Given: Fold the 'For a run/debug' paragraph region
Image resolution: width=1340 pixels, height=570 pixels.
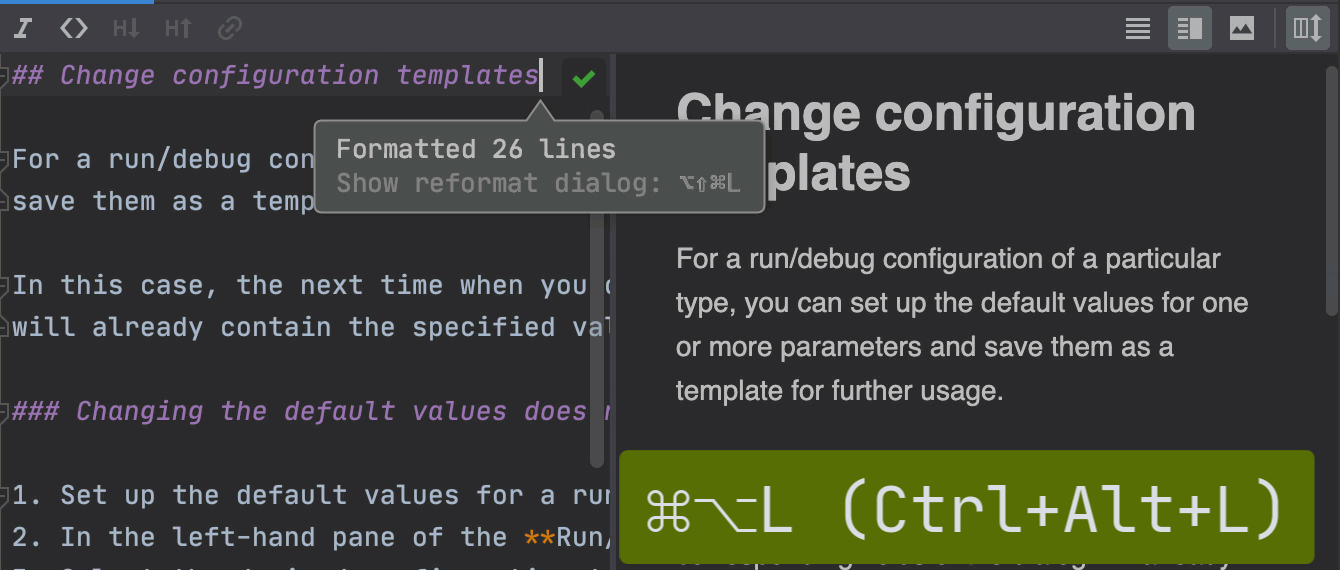Looking at the screenshot, I should tap(4, 159).
